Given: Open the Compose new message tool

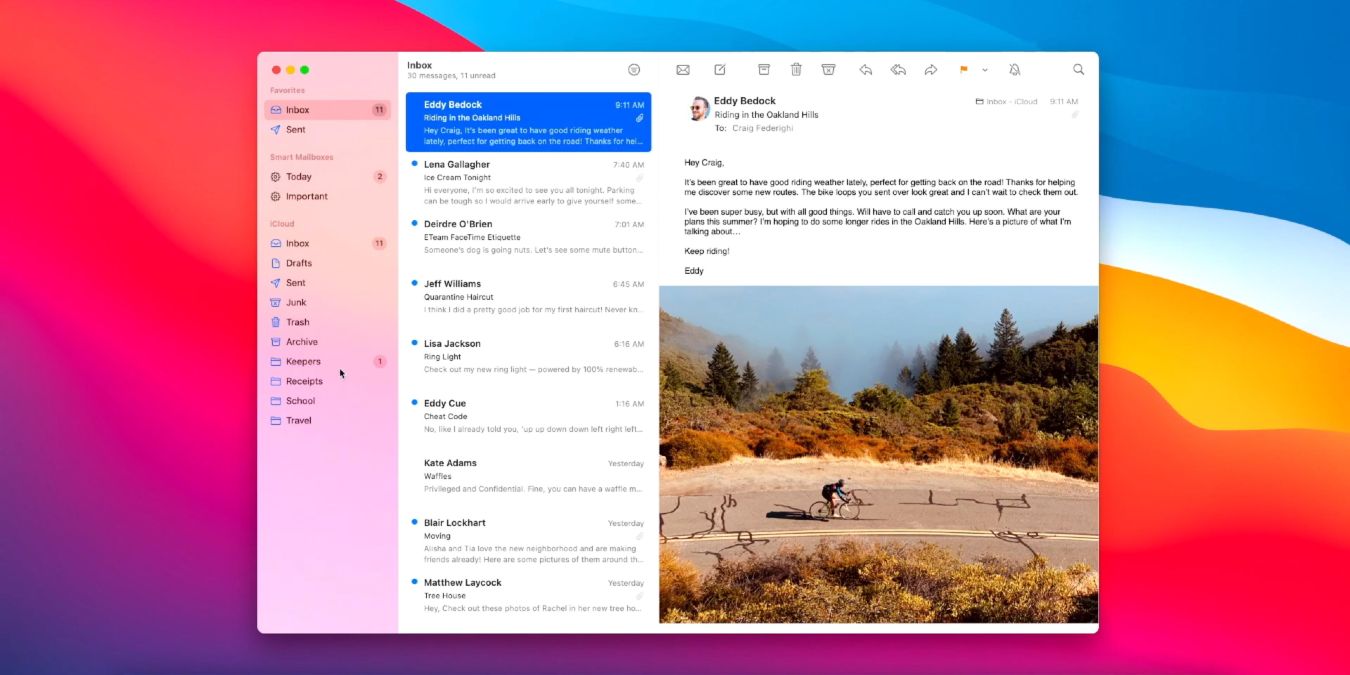Looking at the screenshot, I should coord(720,69).
